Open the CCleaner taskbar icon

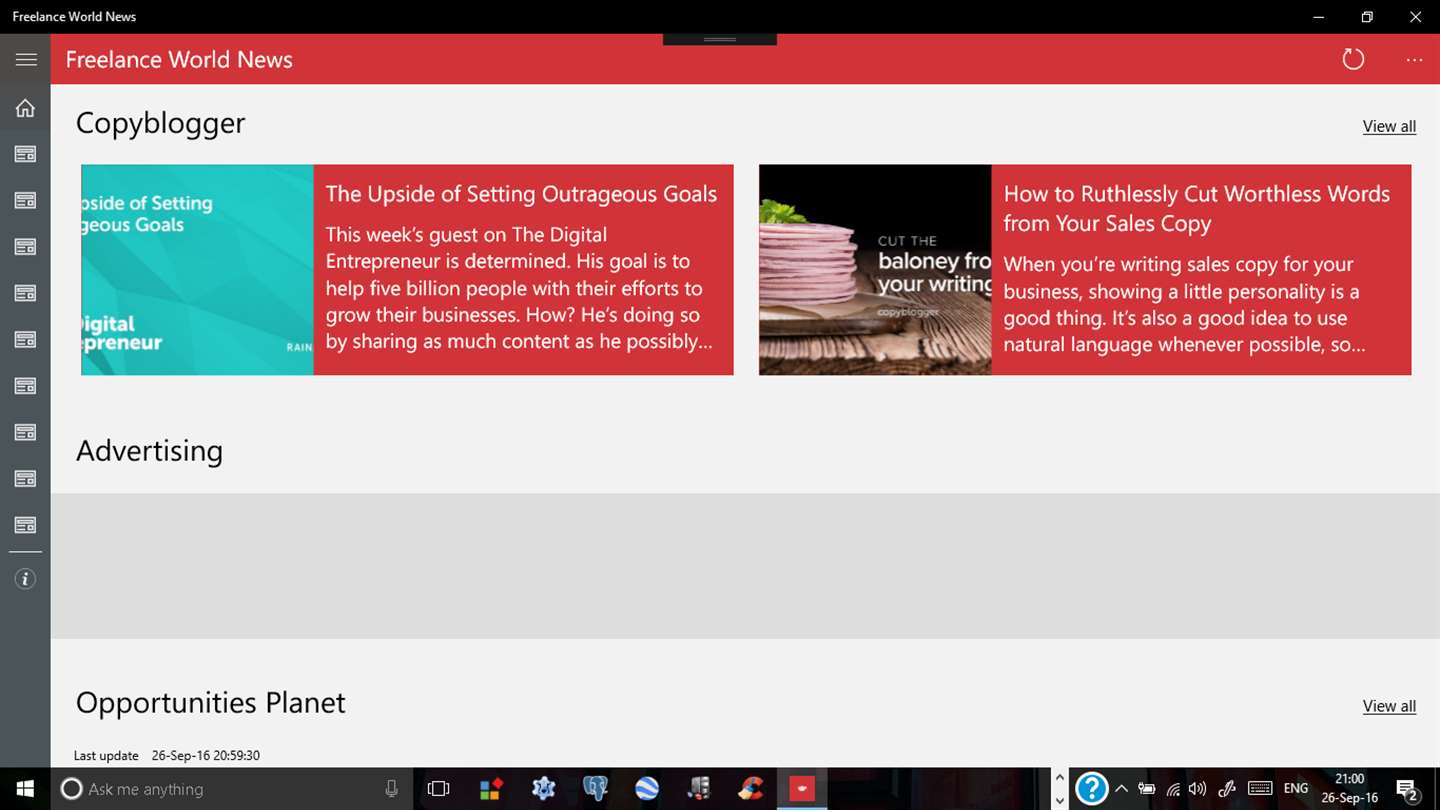[751, 788]
